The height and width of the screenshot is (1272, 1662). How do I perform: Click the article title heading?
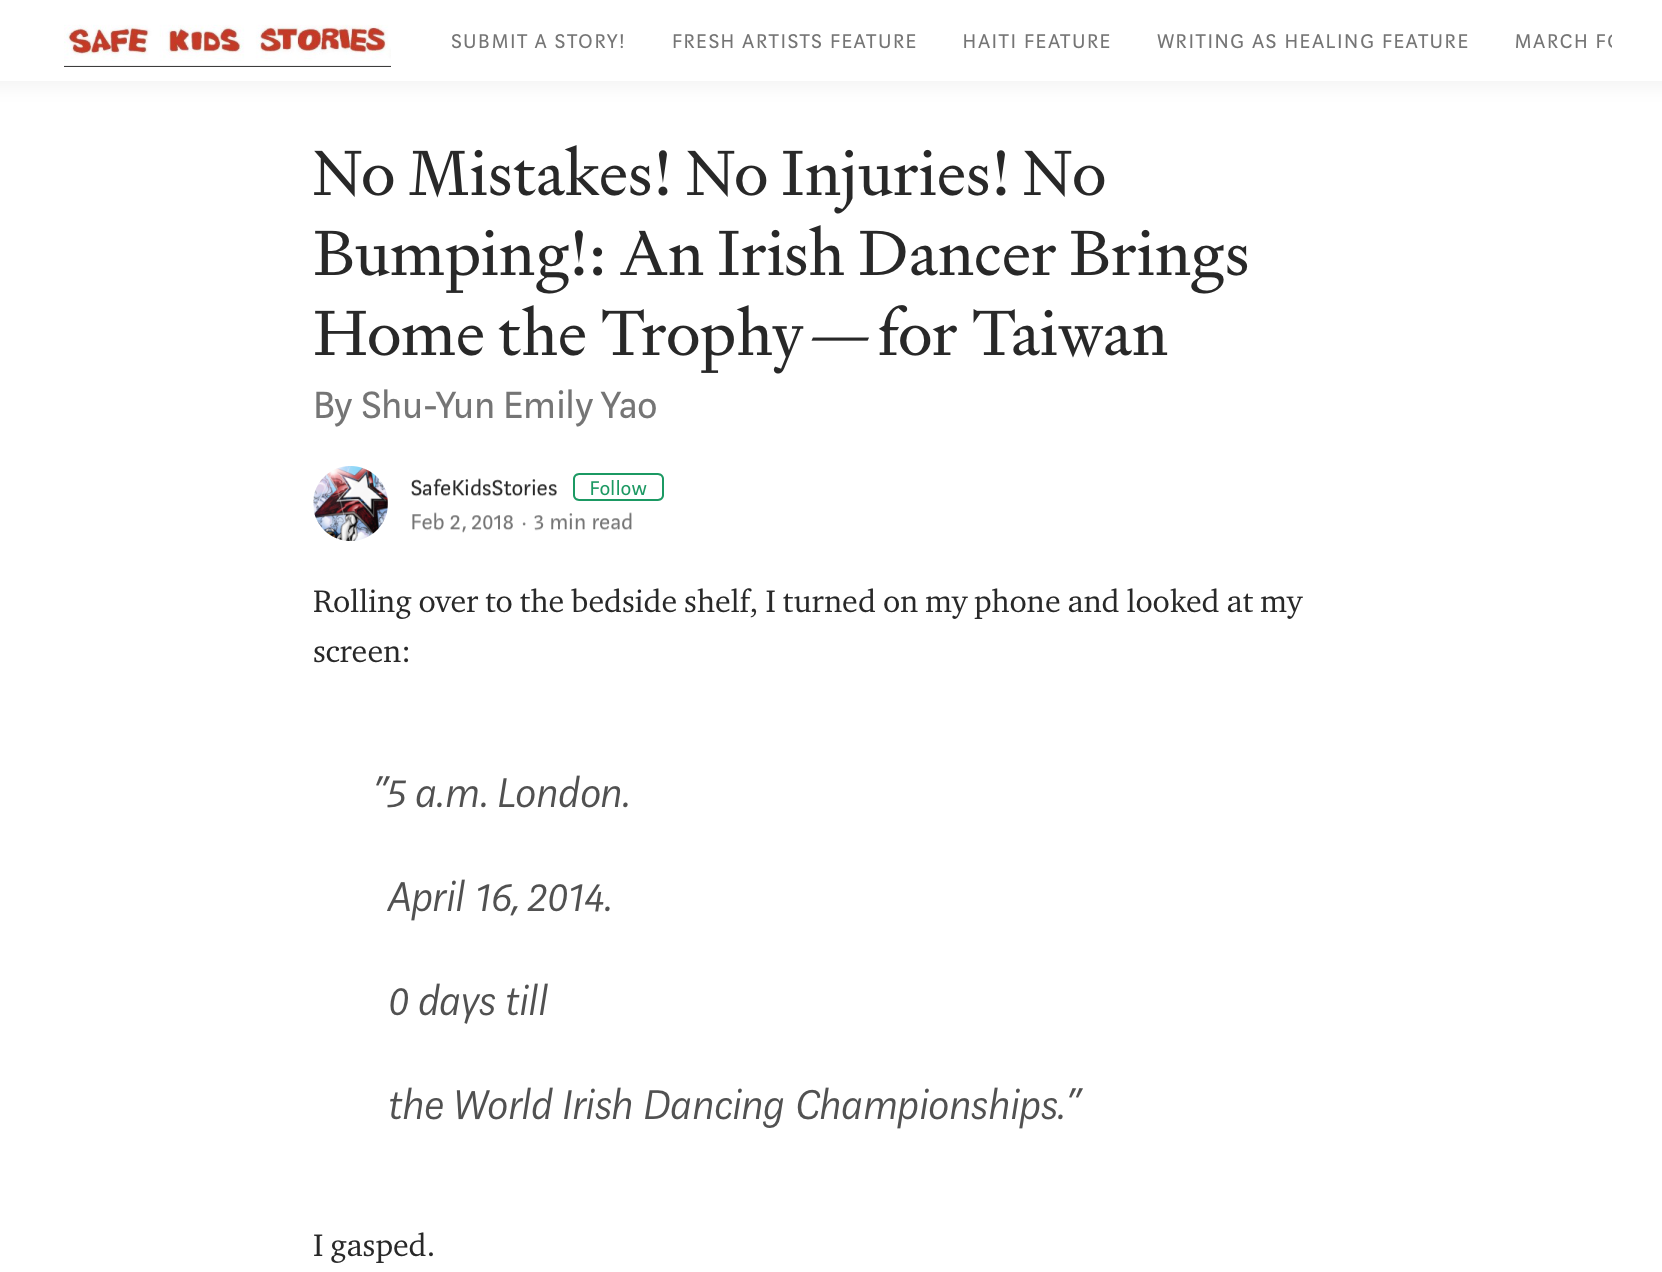[x=781, y=254]
